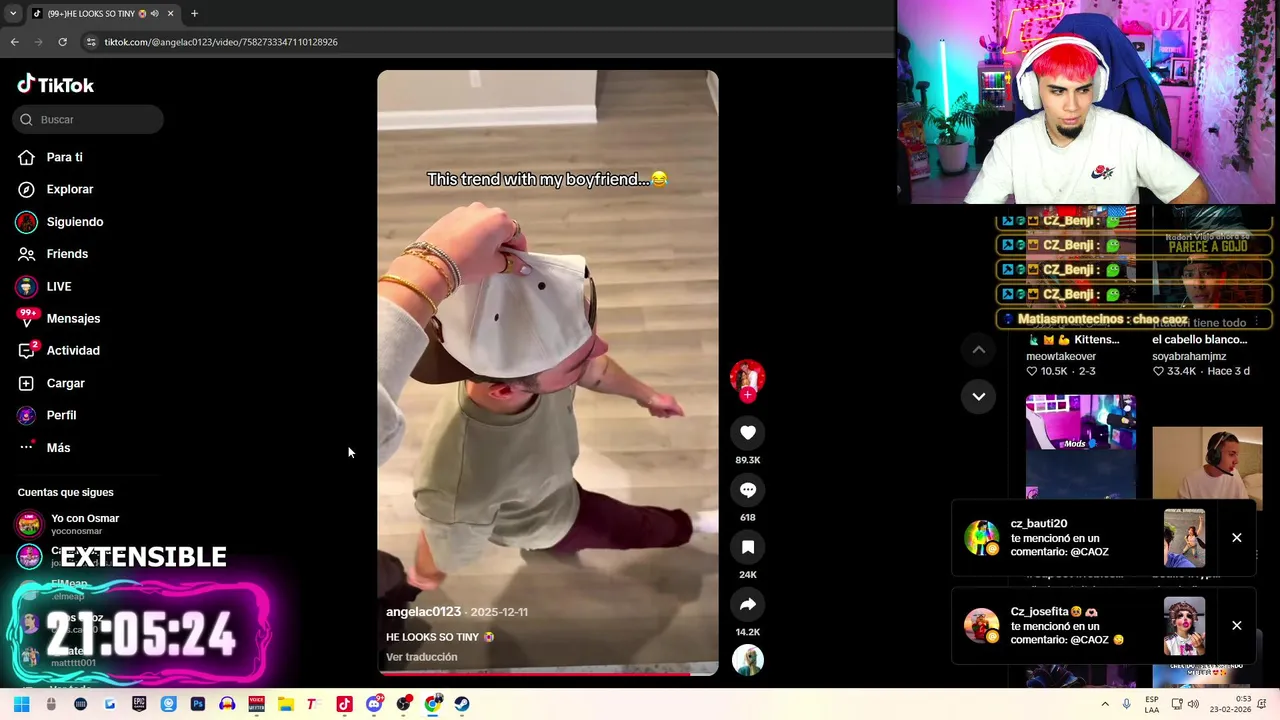Open Audacity from taskbar
This screenshot has width=1280, height=720.
pos(227,704)
